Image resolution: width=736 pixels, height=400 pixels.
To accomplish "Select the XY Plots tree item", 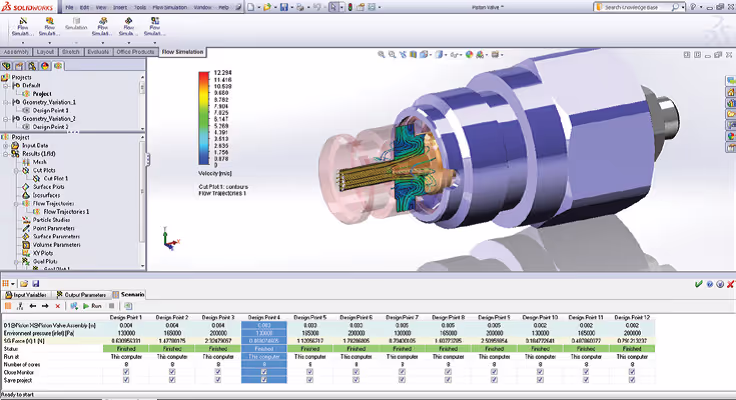I will (43, 253).
